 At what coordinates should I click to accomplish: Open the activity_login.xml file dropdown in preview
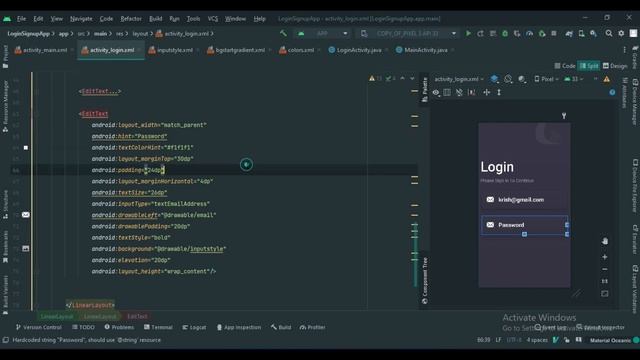459,79
